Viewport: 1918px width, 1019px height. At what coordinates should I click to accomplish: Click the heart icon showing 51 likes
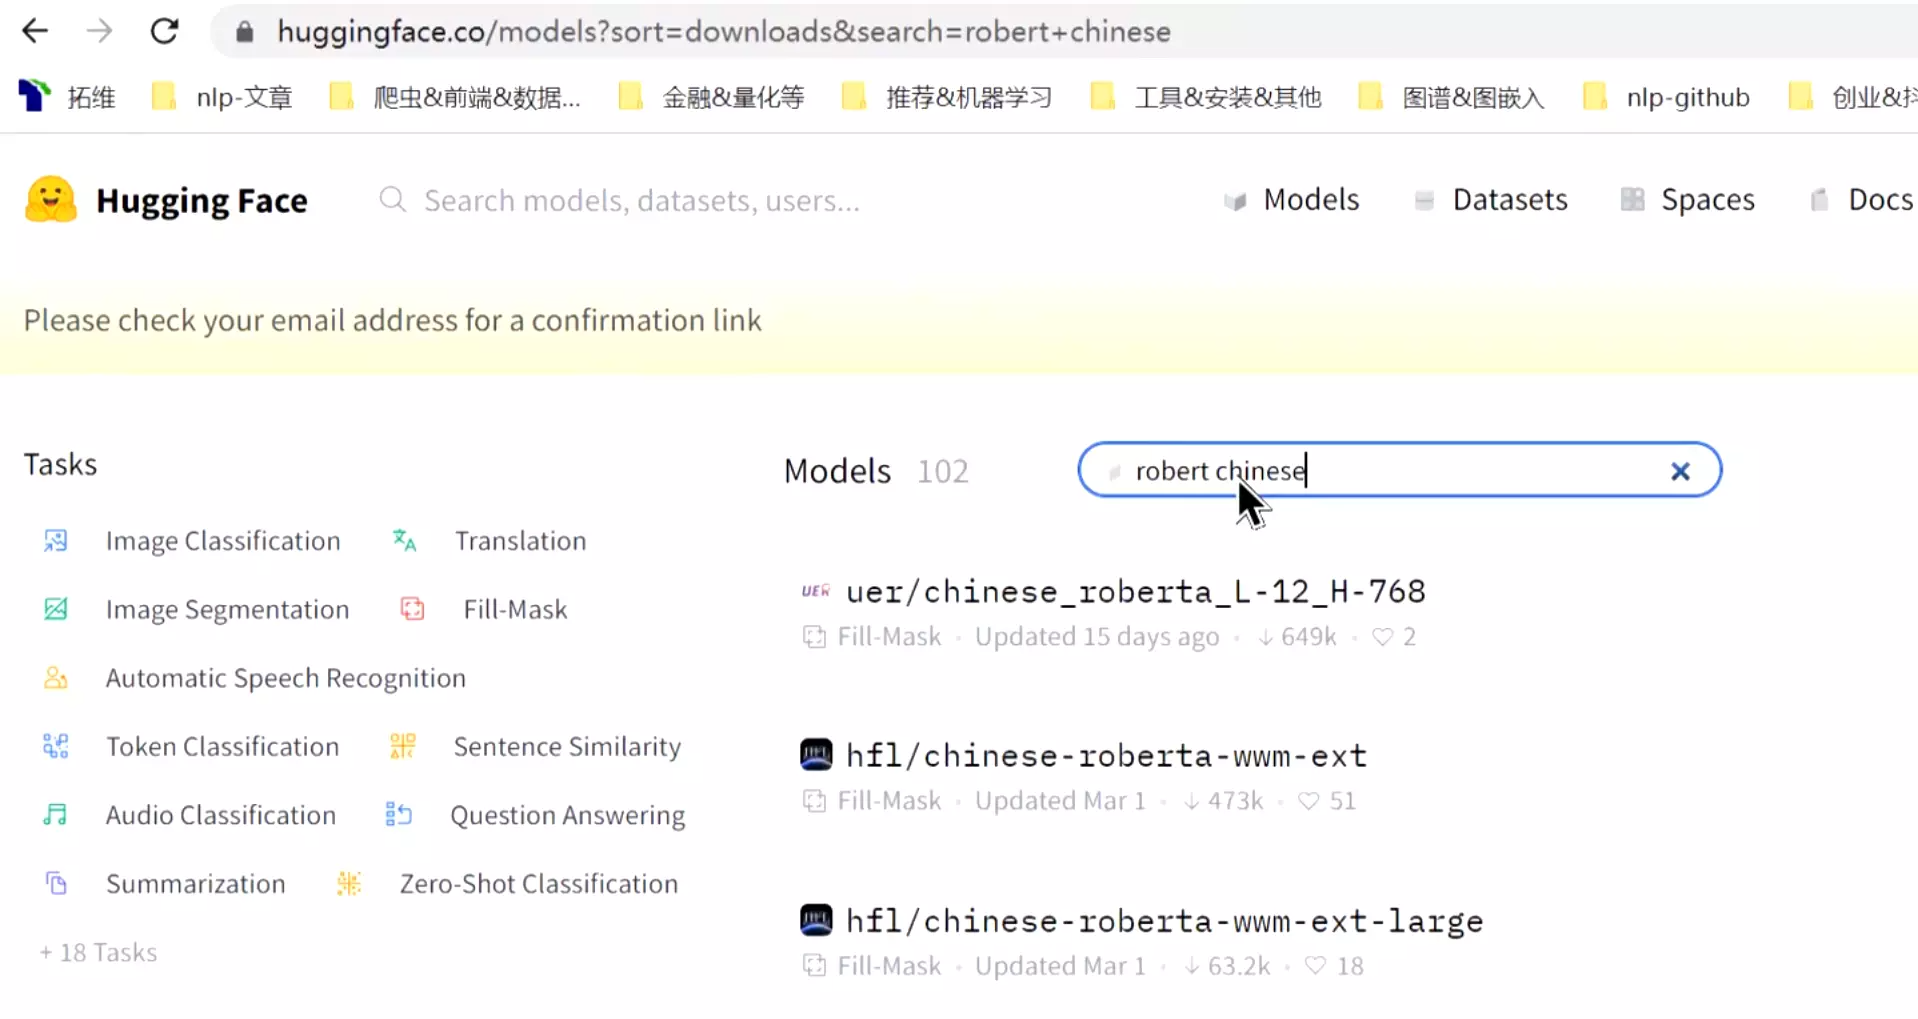(1308, 801)
